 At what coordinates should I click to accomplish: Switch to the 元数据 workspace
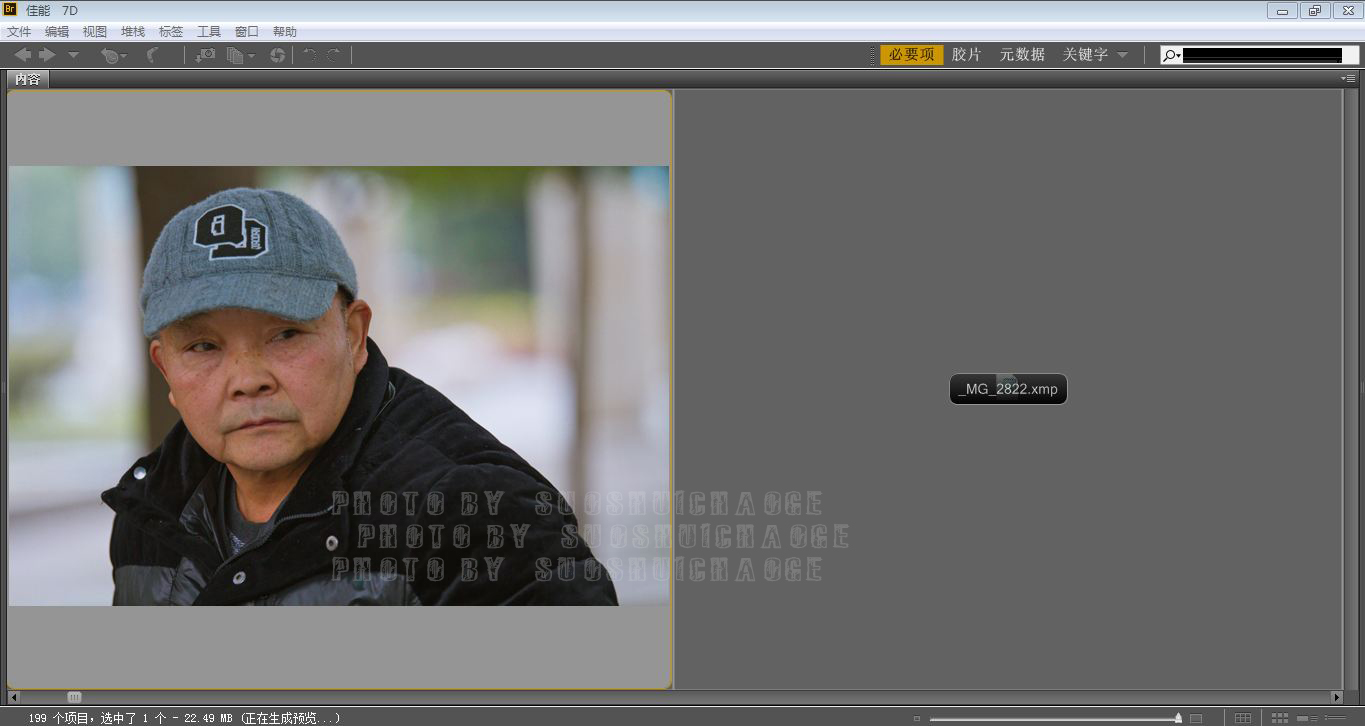click(x=1021, y=55)
